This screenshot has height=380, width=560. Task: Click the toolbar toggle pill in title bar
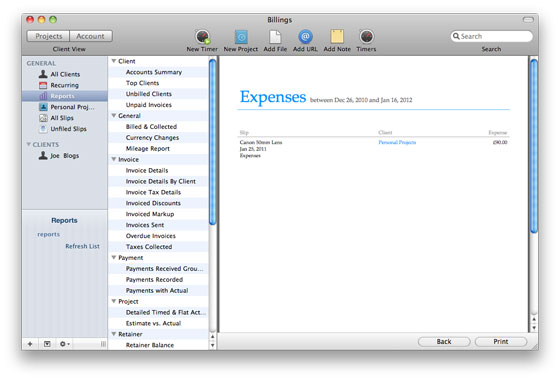click(528, 20)
